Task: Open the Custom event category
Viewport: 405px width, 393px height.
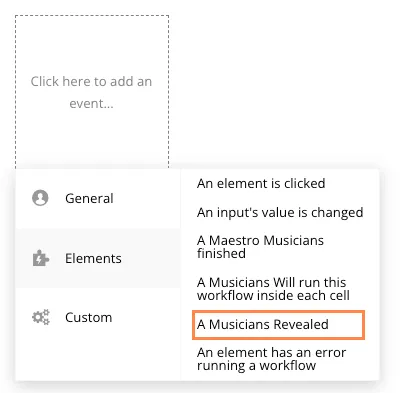Action: coord(98,317)
